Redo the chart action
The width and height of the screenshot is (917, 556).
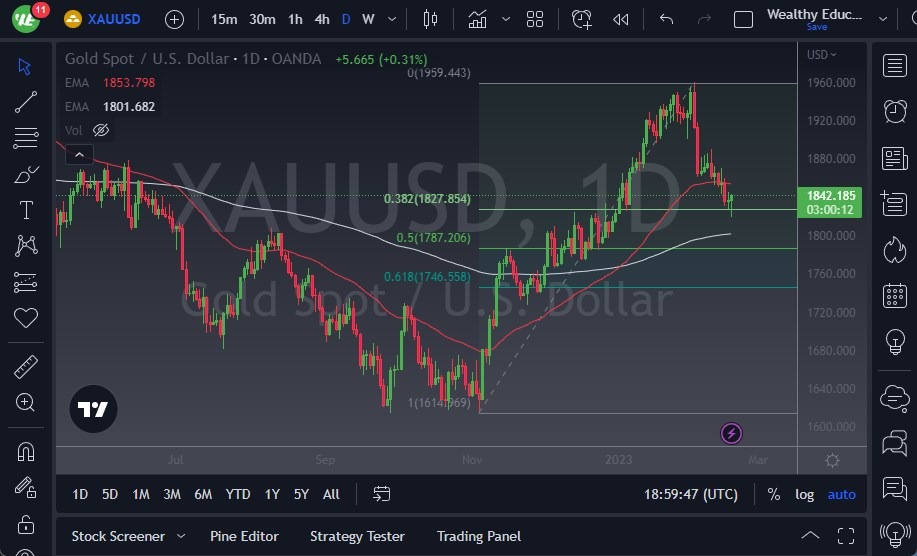click(x=704, y=19)
